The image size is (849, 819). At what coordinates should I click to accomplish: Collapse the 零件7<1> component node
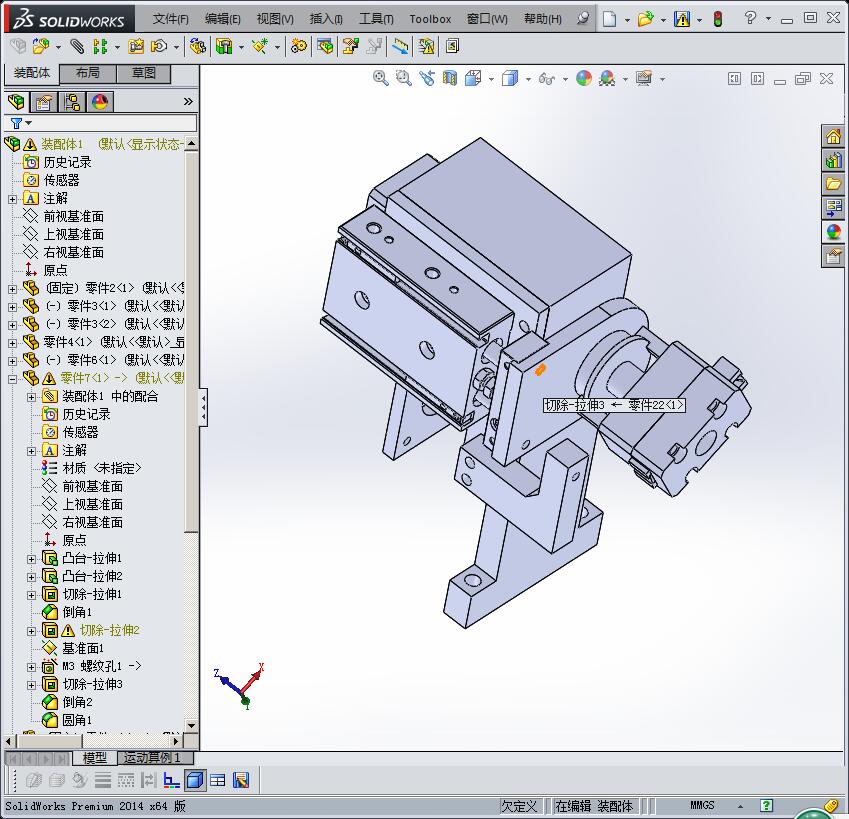[x=12, y=379]
